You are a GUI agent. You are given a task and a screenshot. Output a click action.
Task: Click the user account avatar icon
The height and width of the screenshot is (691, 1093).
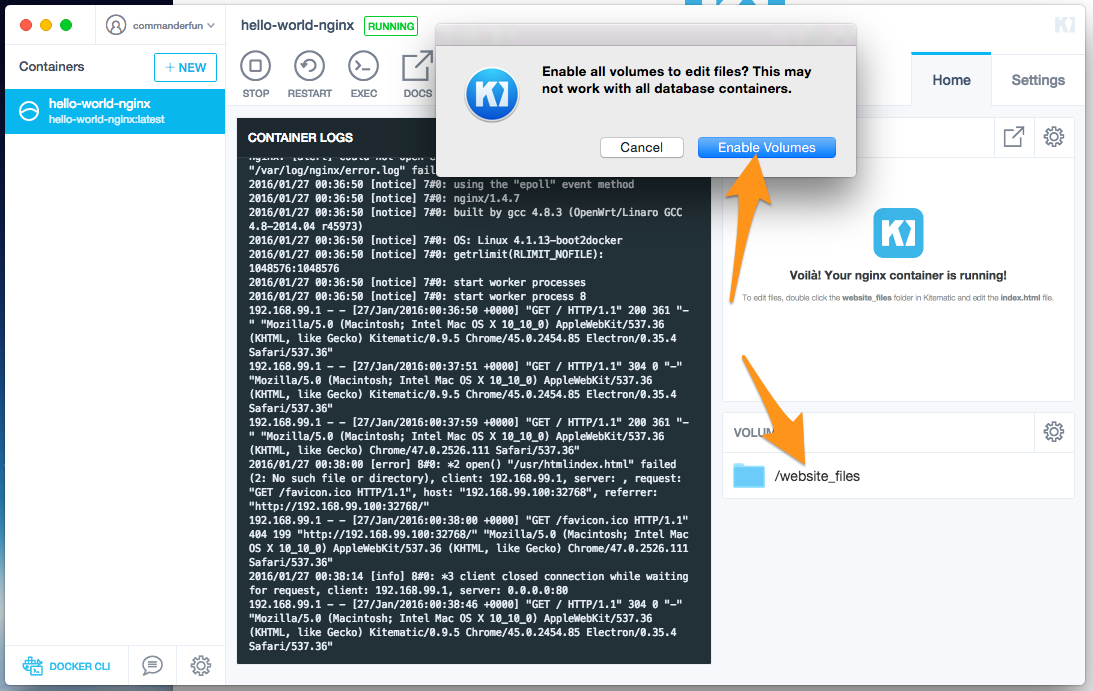(x=116, y=25)
